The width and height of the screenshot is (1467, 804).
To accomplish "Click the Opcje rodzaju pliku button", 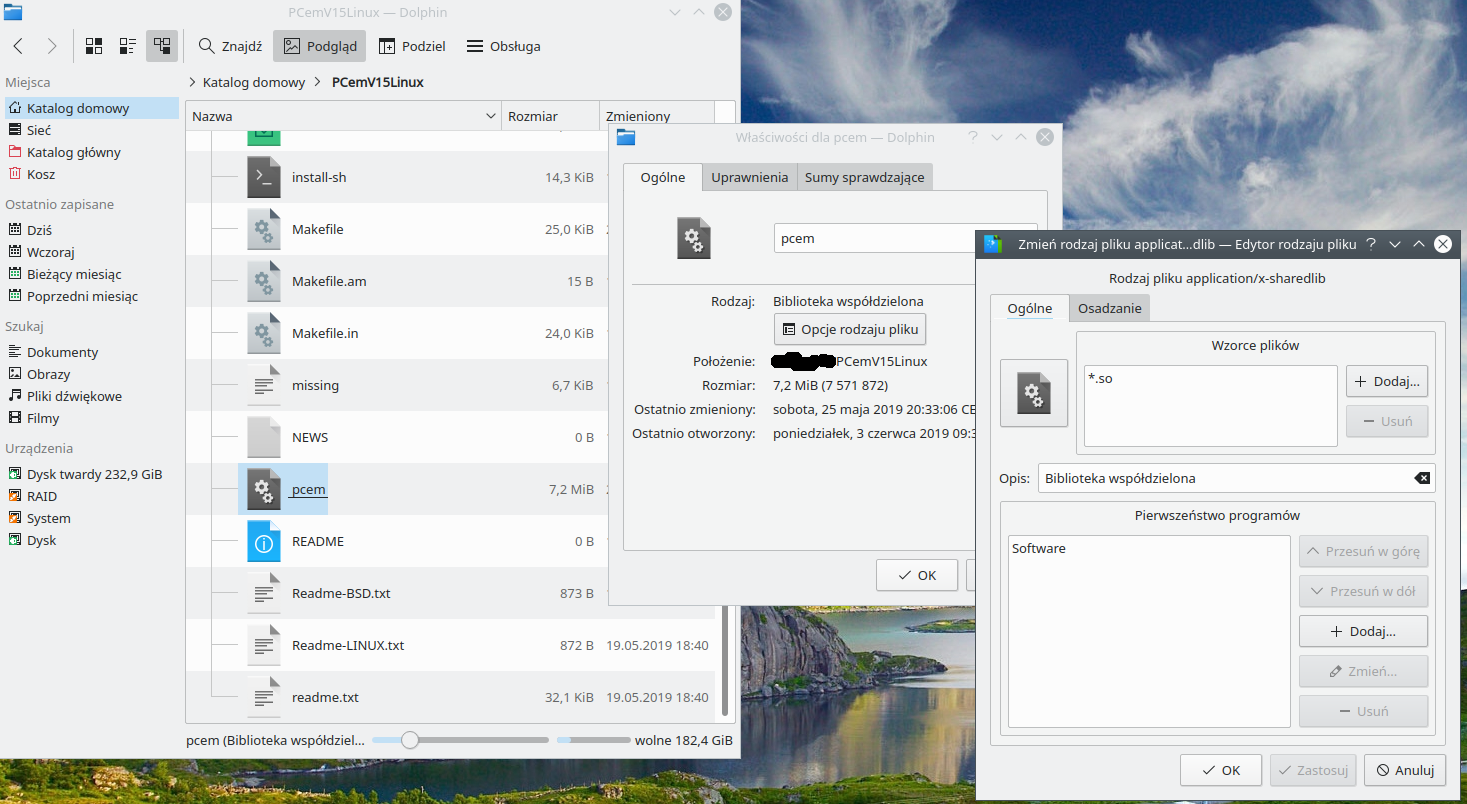I will click(x=849, y=329).
